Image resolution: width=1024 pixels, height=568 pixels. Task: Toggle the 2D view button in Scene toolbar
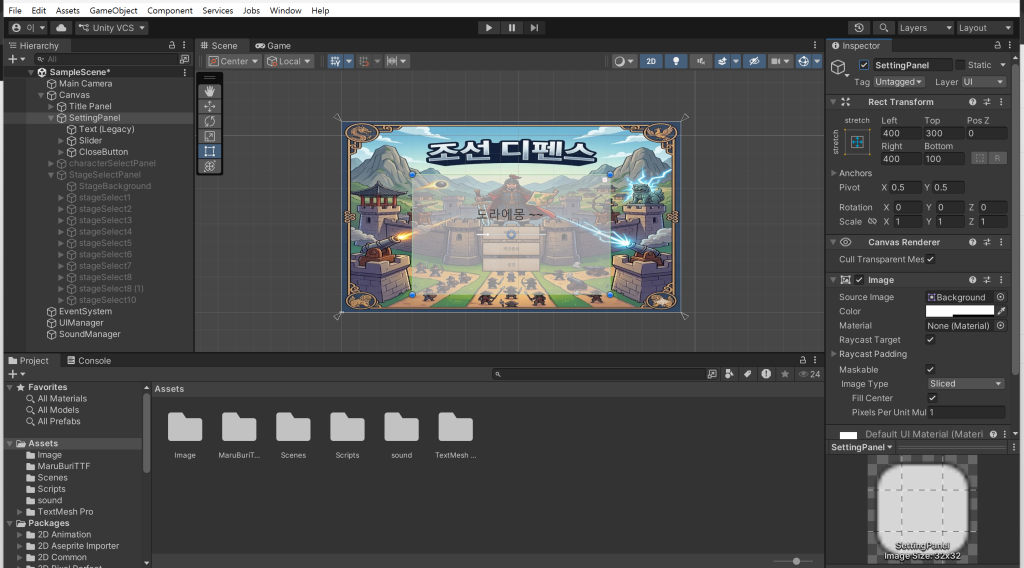pyautogui.click(x=651, y=61)
